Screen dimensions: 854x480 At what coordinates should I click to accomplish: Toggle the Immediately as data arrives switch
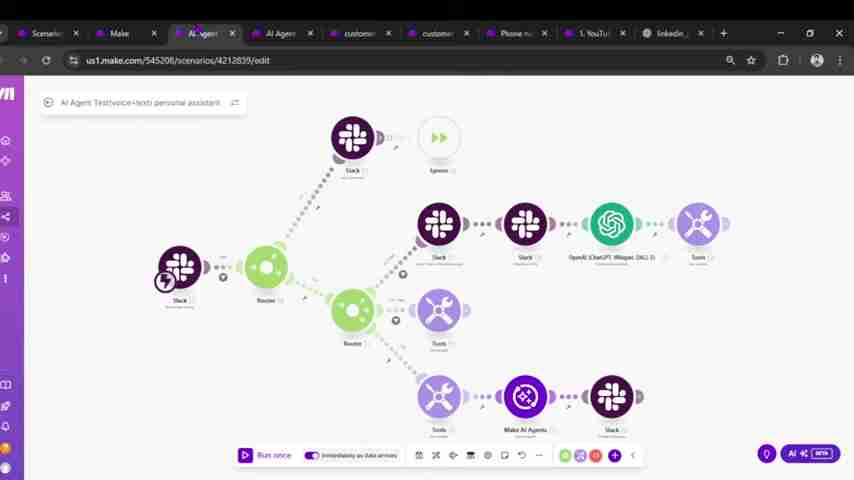click(x=312, y=455)
